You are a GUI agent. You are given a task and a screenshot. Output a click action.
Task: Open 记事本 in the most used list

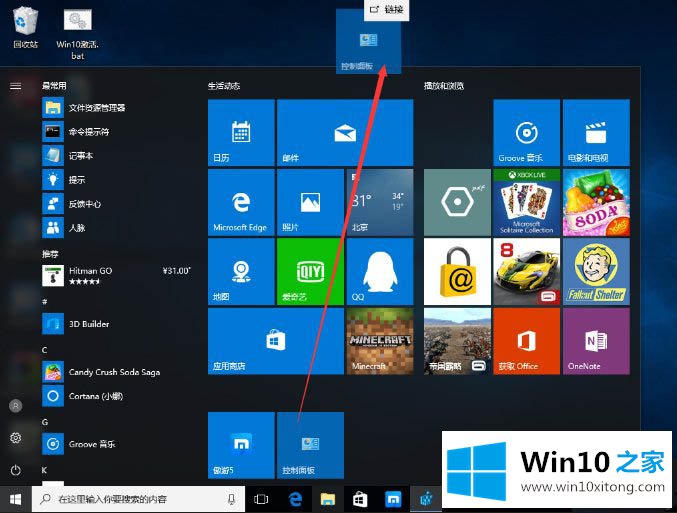117,155
